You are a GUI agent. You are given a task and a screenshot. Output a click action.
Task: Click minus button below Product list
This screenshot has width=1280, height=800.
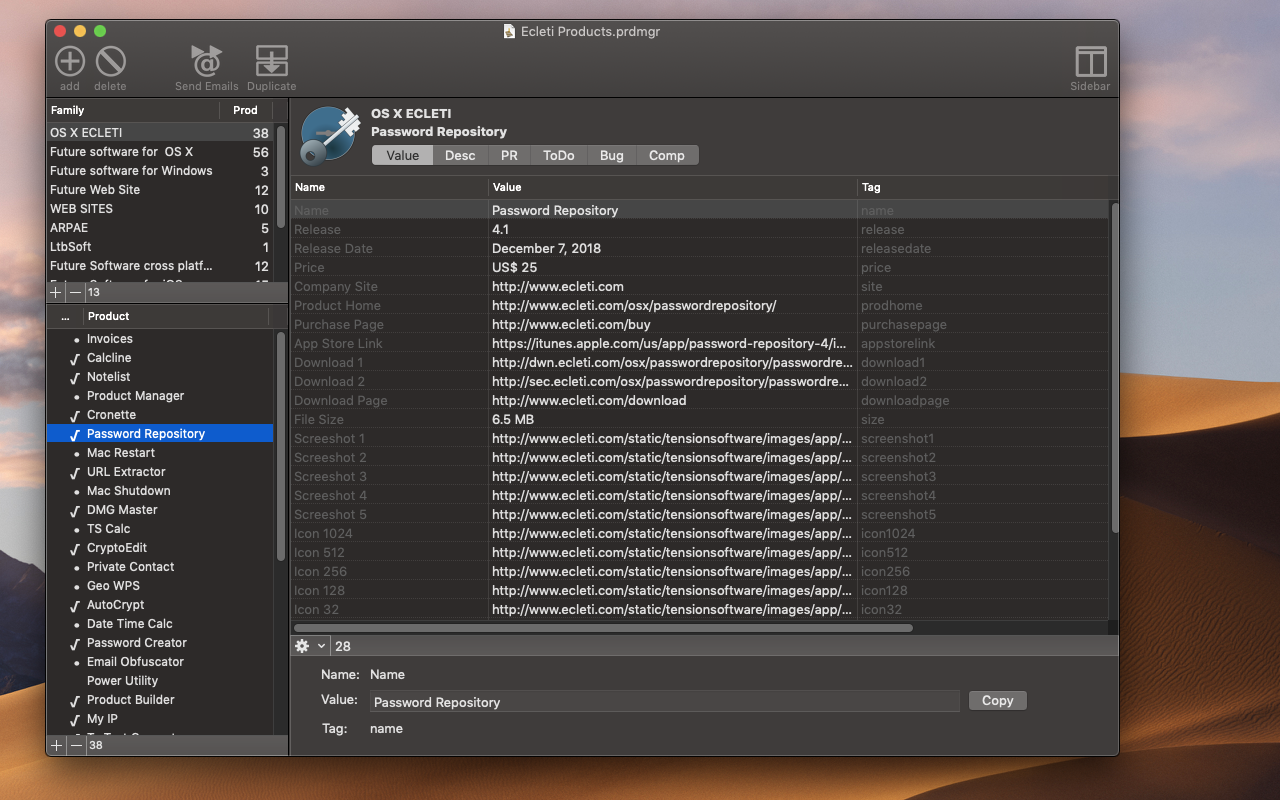[76, 745]
